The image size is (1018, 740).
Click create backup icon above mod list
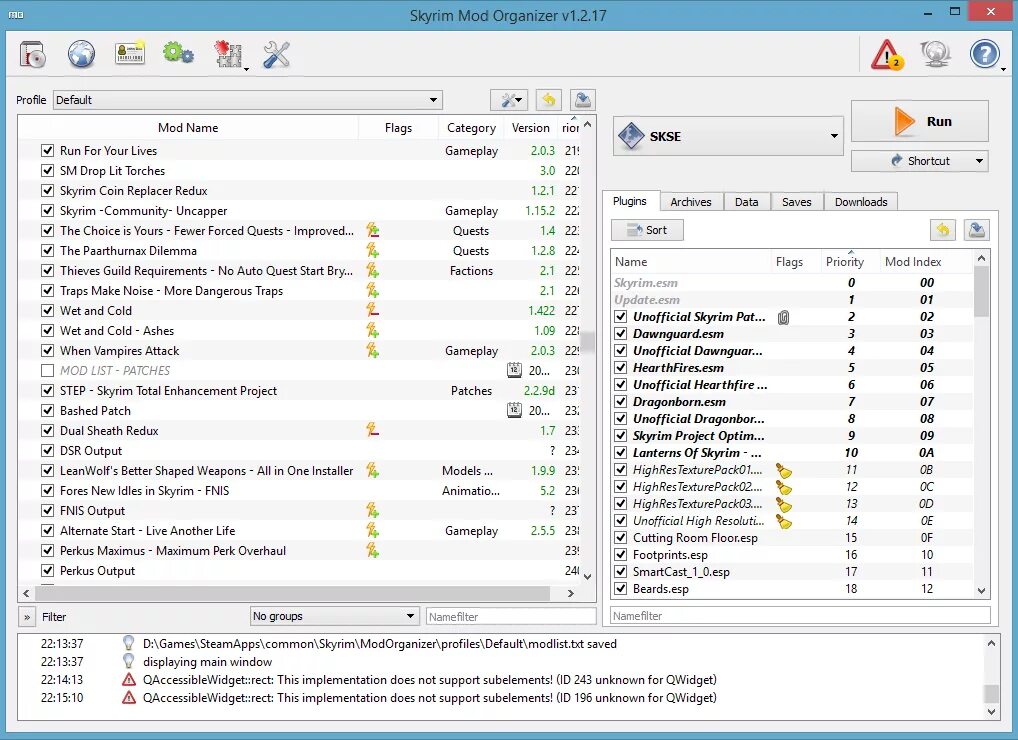[582, 100]
